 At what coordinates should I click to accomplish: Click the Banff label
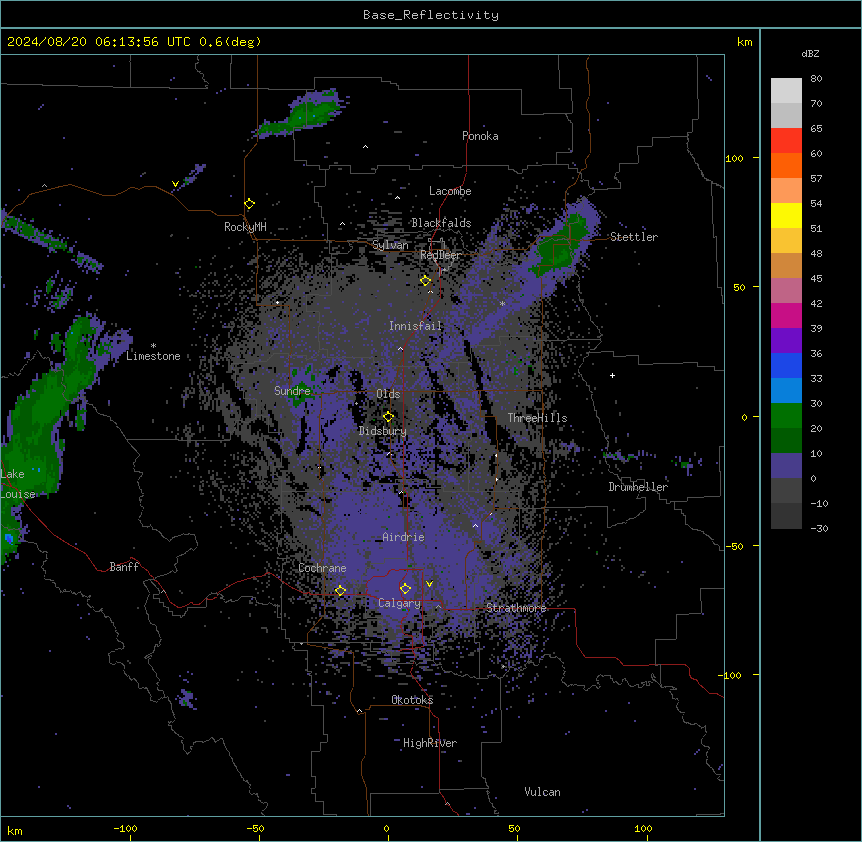[124, 567]
